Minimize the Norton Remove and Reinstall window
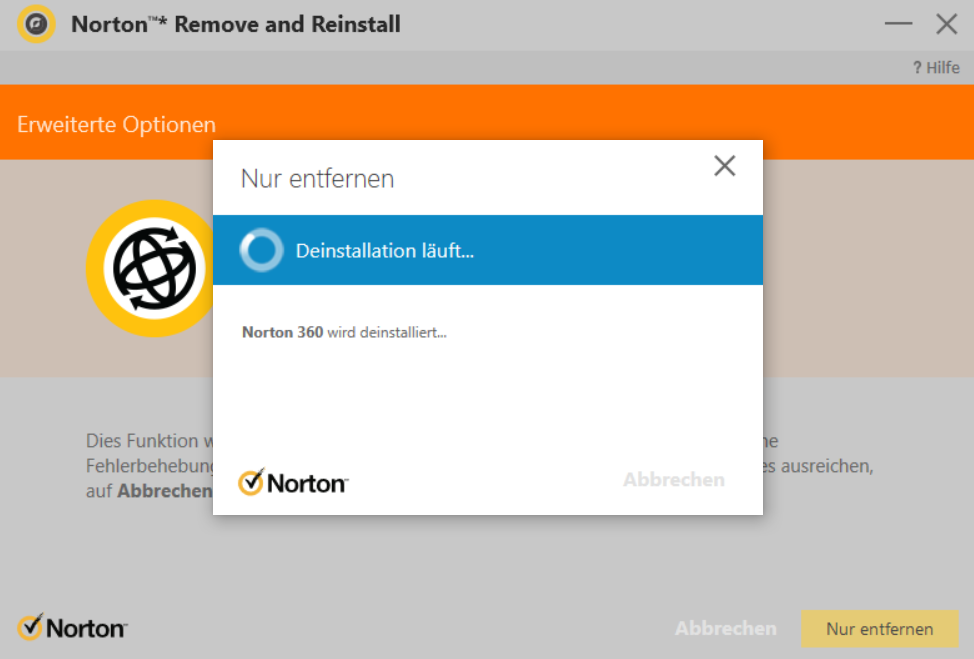 (898, 24)
